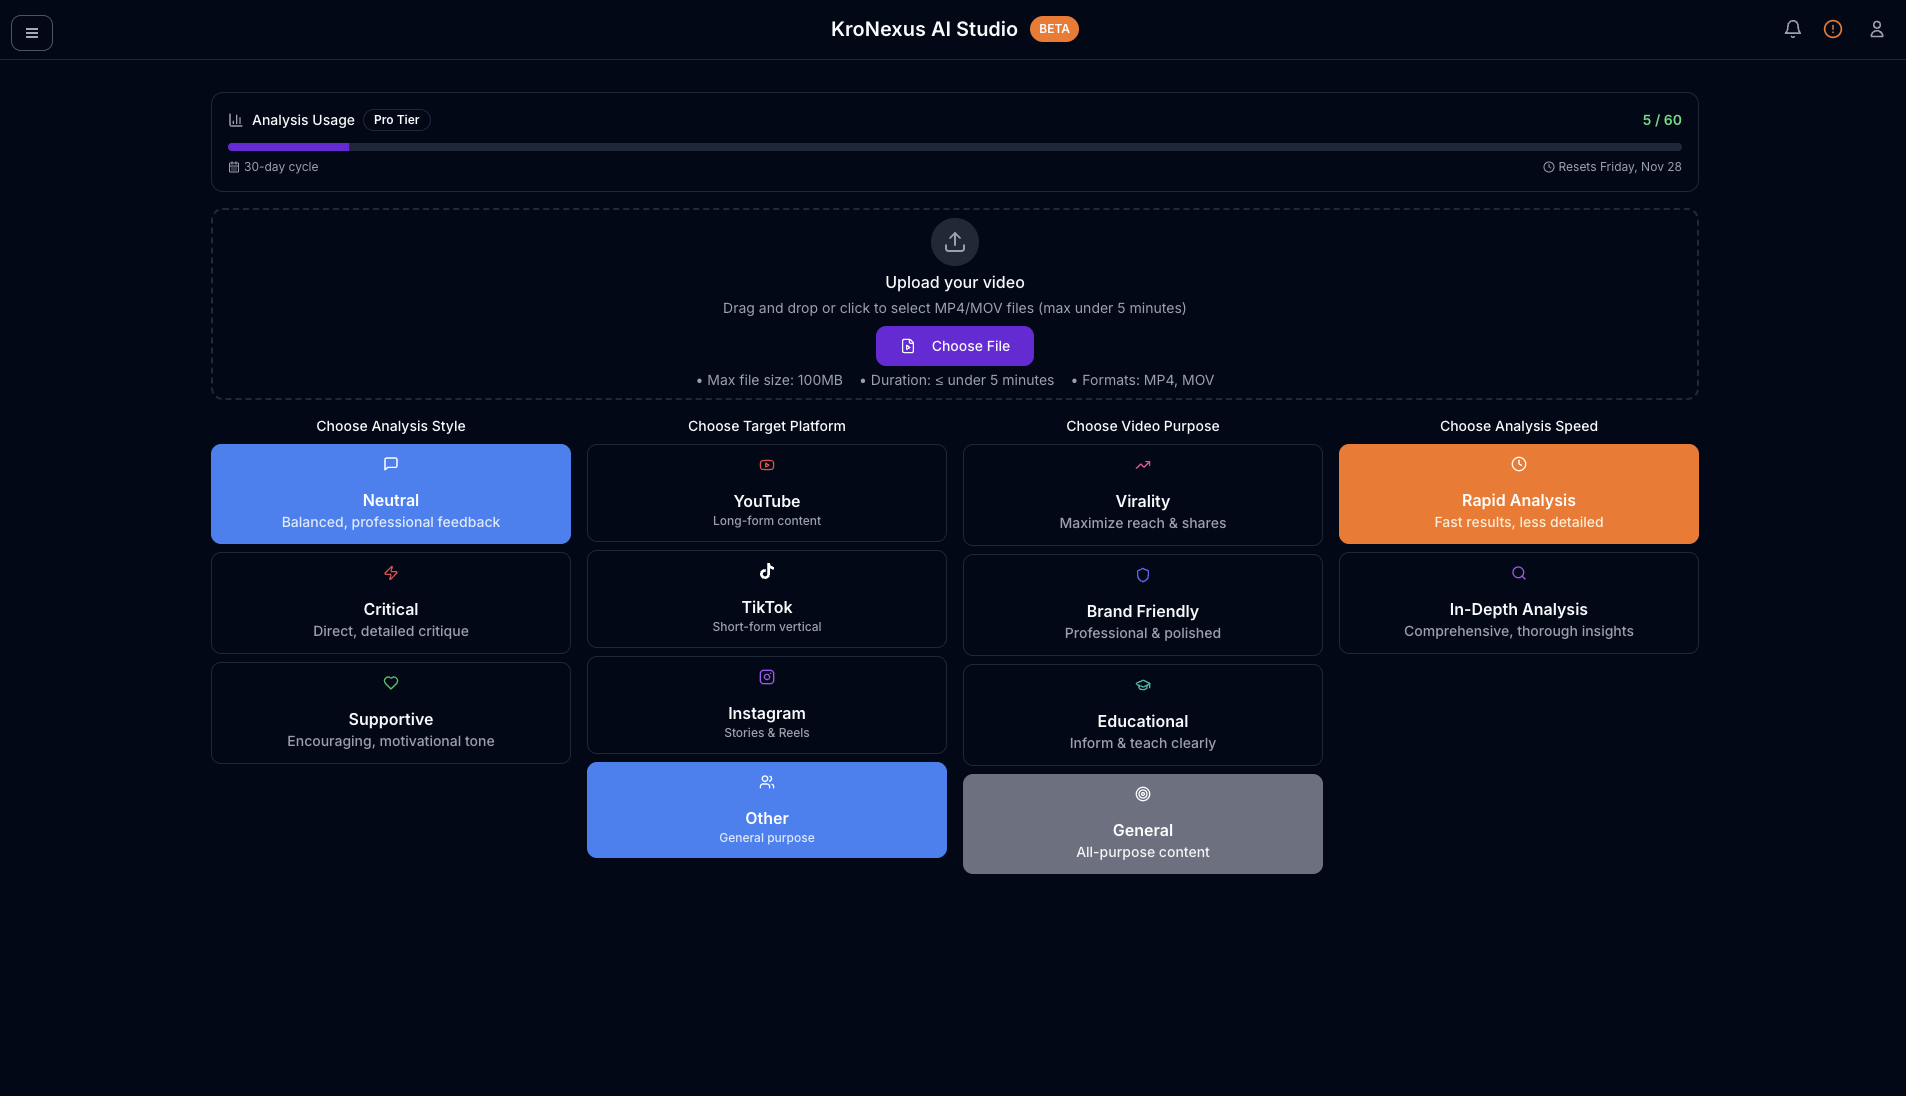Image resolution: width=1906 pixels, height=1096 pixels.
Task: Open the account menu via the profile avatar
Action: tap(1877, 29)
